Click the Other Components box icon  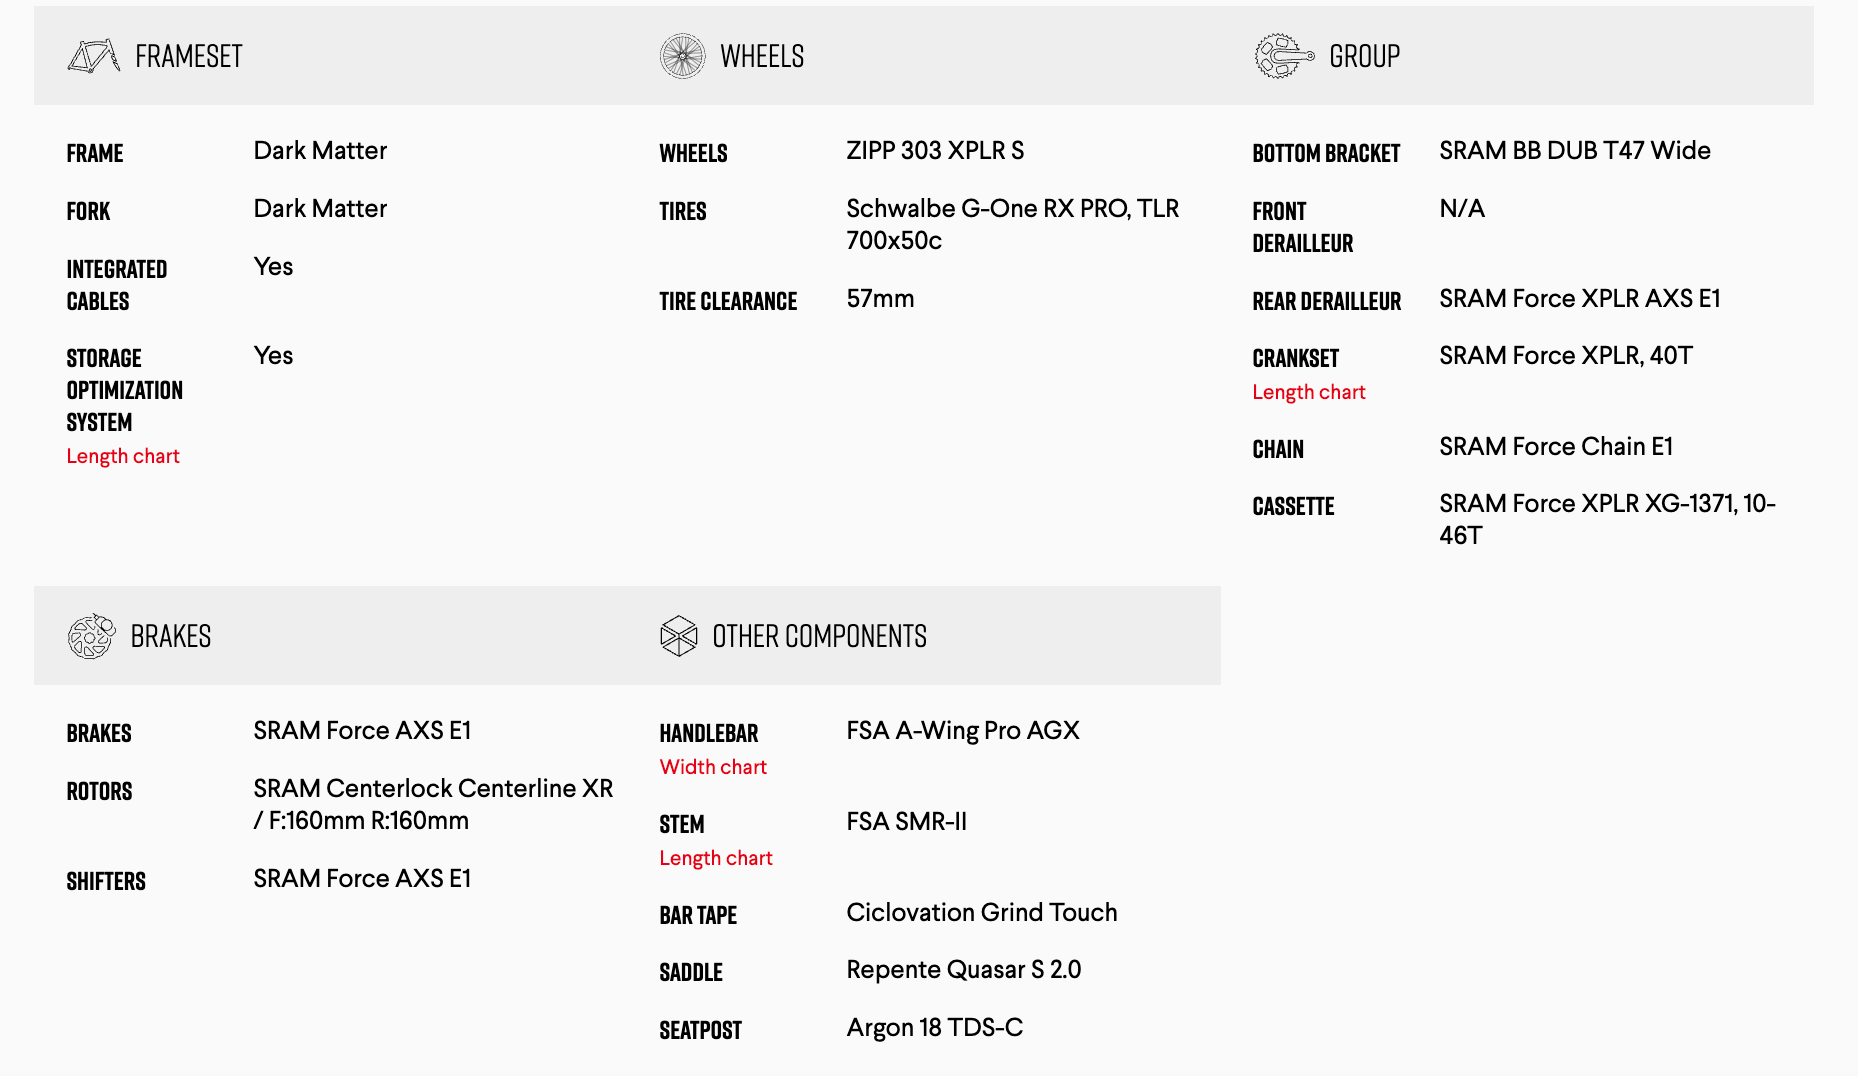point(678,636)
